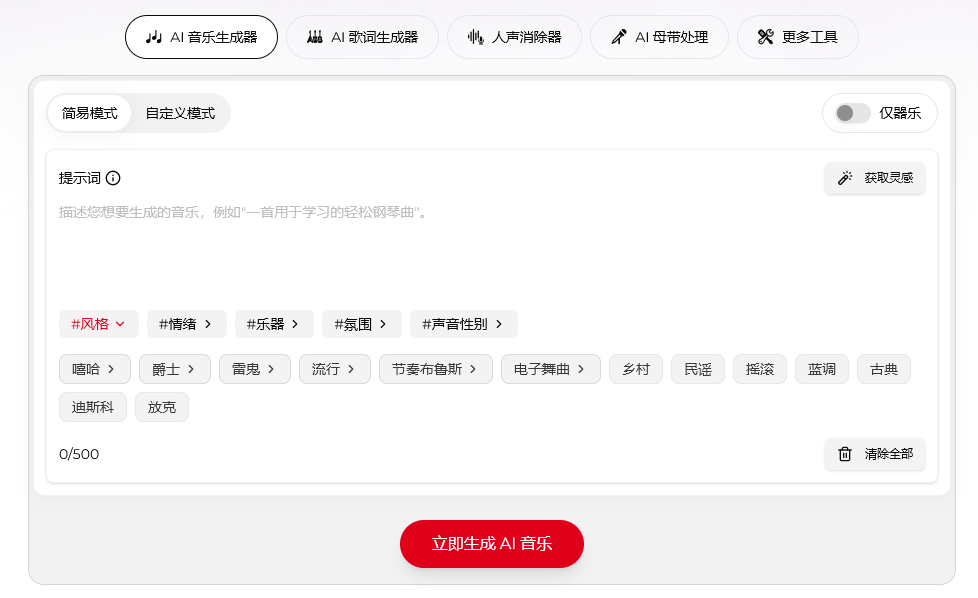The image size is (978, 598).
Task: Enable the 仅器乐 instrumental-only switch
Action: click(853, 113)
